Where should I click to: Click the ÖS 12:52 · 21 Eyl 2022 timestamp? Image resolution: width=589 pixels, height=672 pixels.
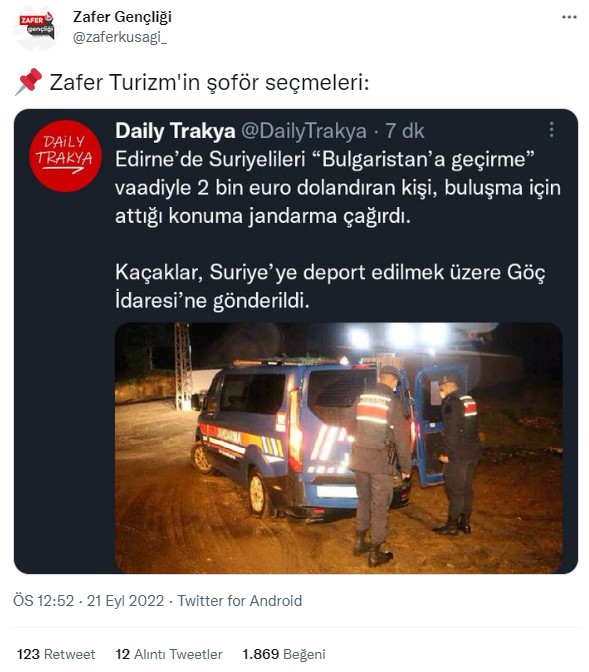pos(89,600)
